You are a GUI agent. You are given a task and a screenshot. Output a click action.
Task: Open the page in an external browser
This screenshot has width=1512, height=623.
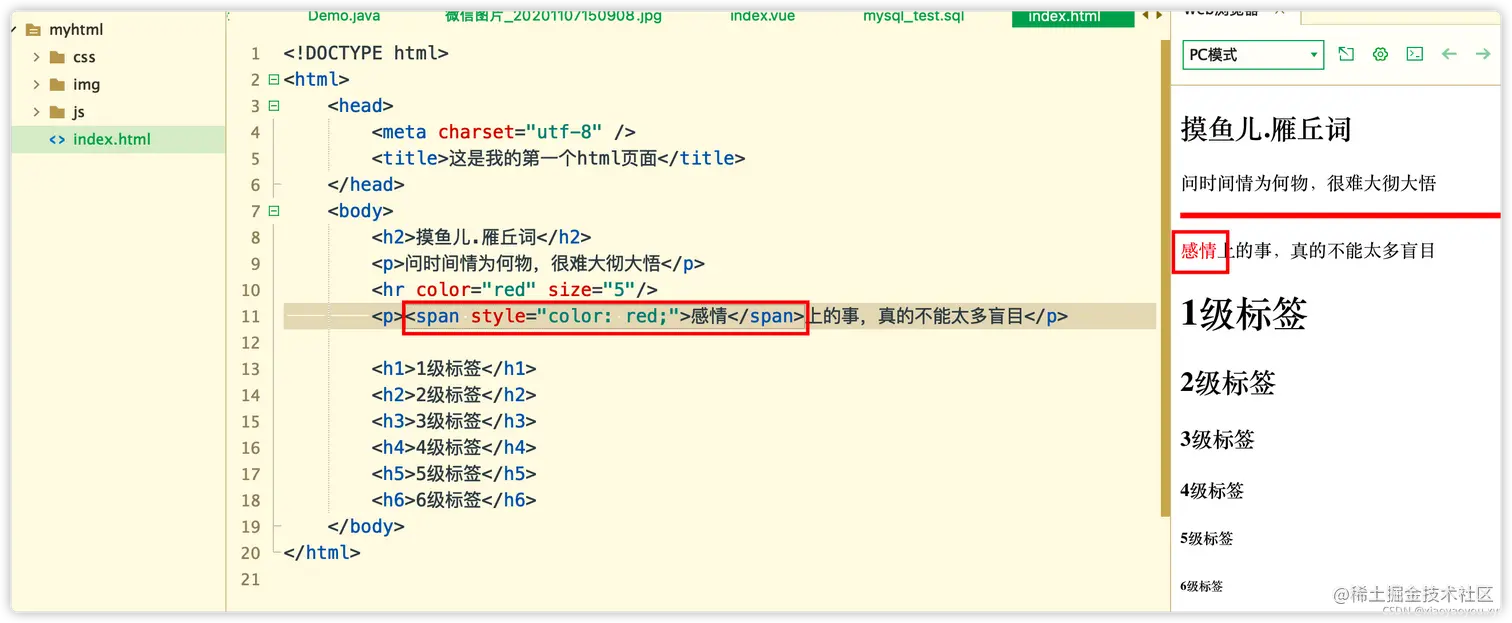pos(1346,54)
